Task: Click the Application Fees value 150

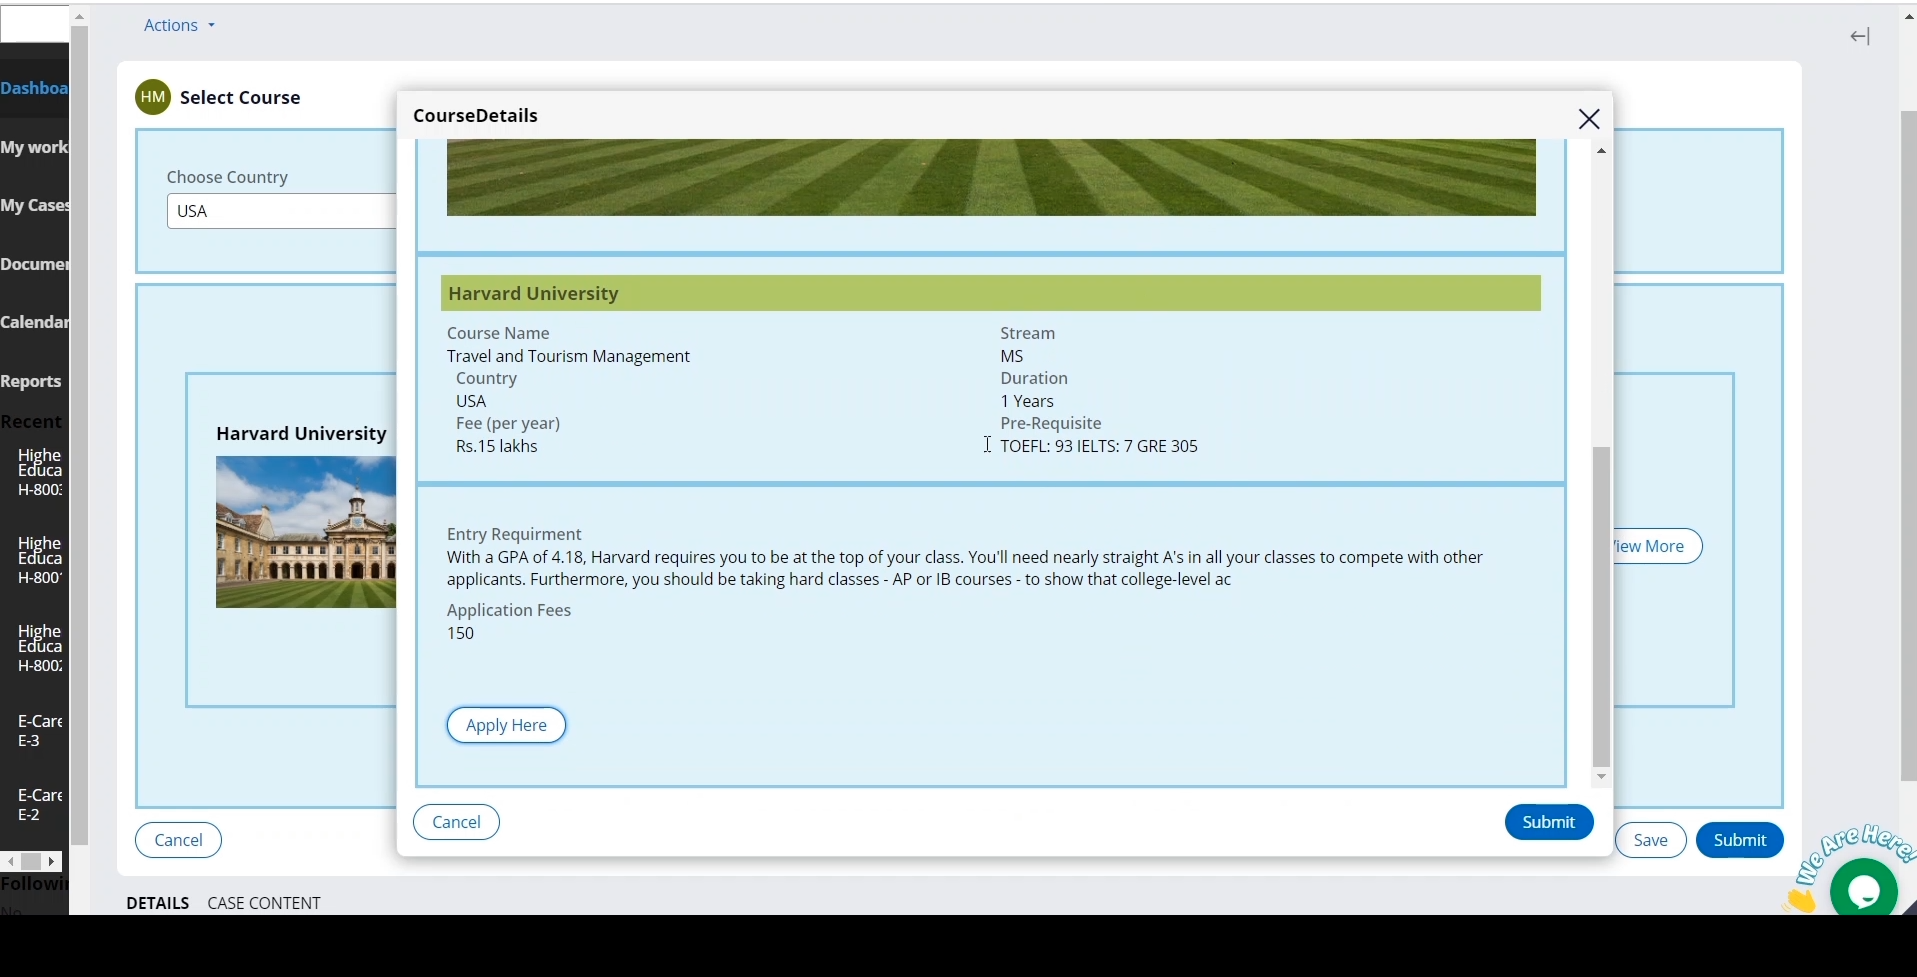Action: point(461,633)
